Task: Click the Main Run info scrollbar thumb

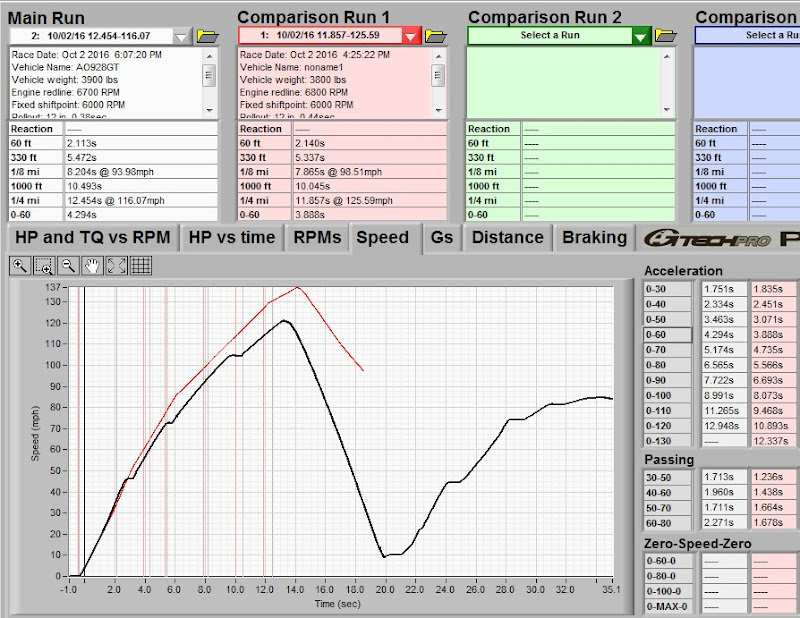Action: coord(209,76)
